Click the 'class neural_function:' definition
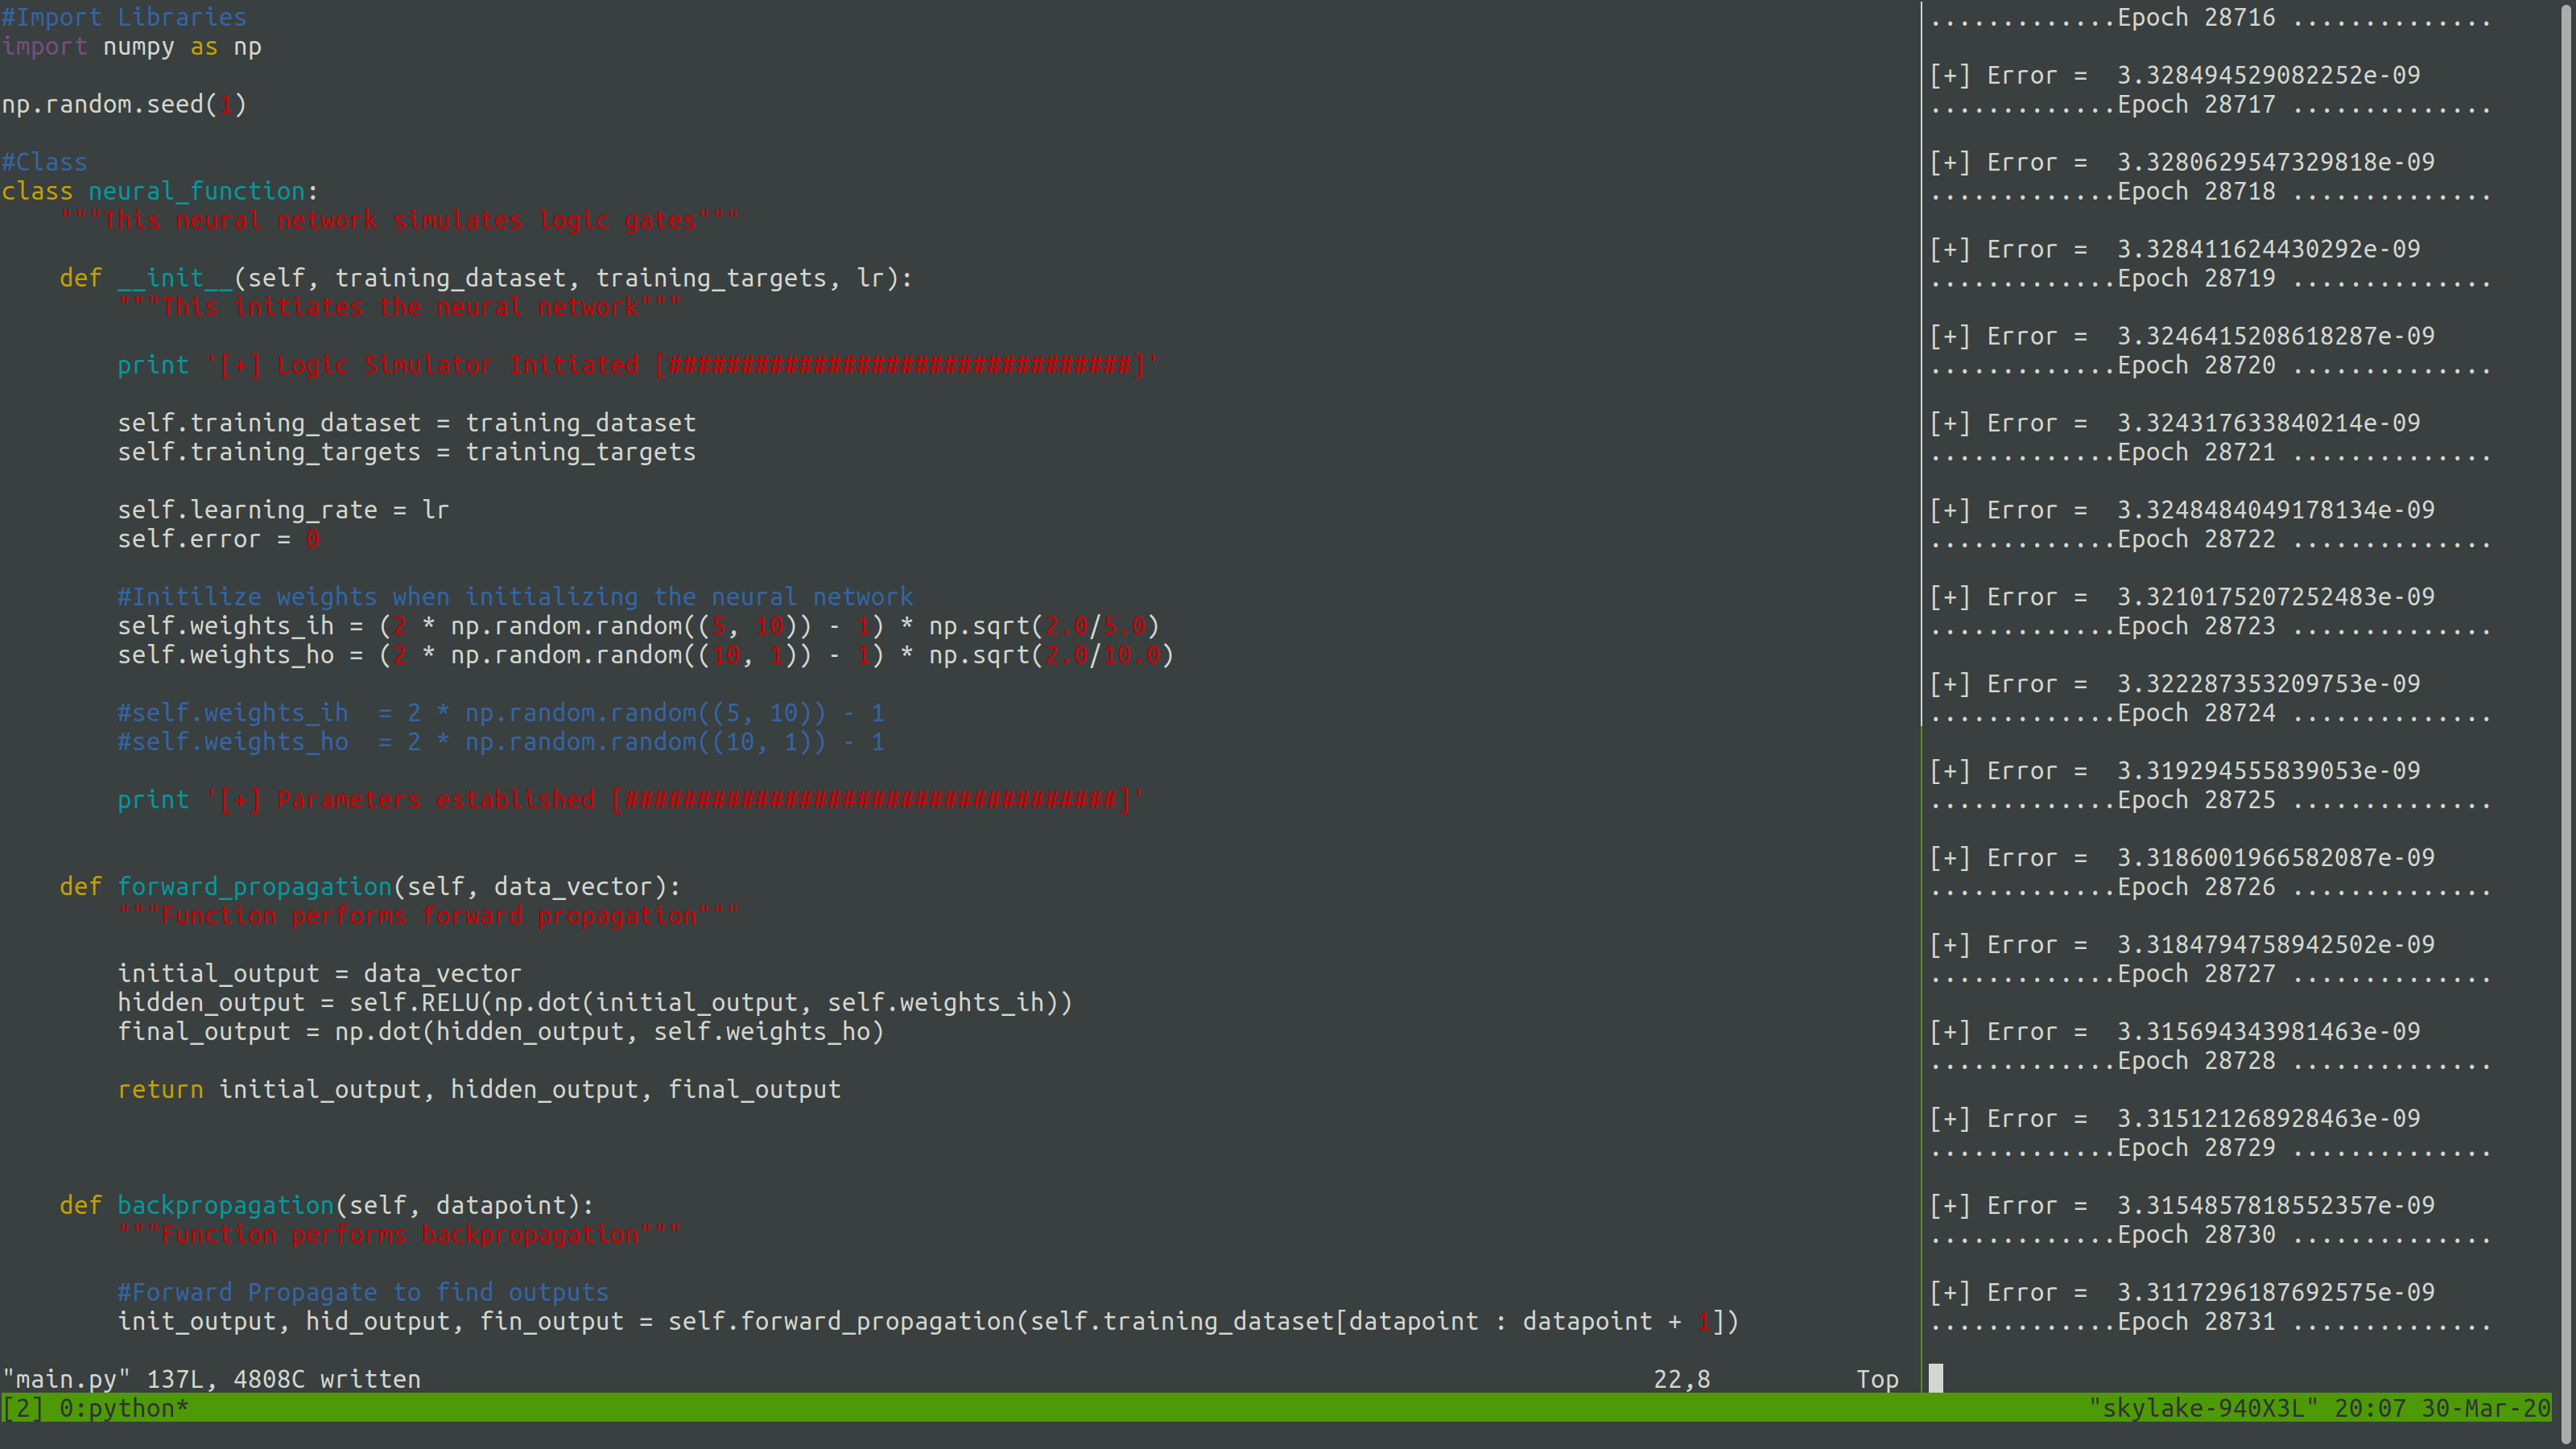Viewport: 2576px width, 1449px height. (x=160, y=191)
